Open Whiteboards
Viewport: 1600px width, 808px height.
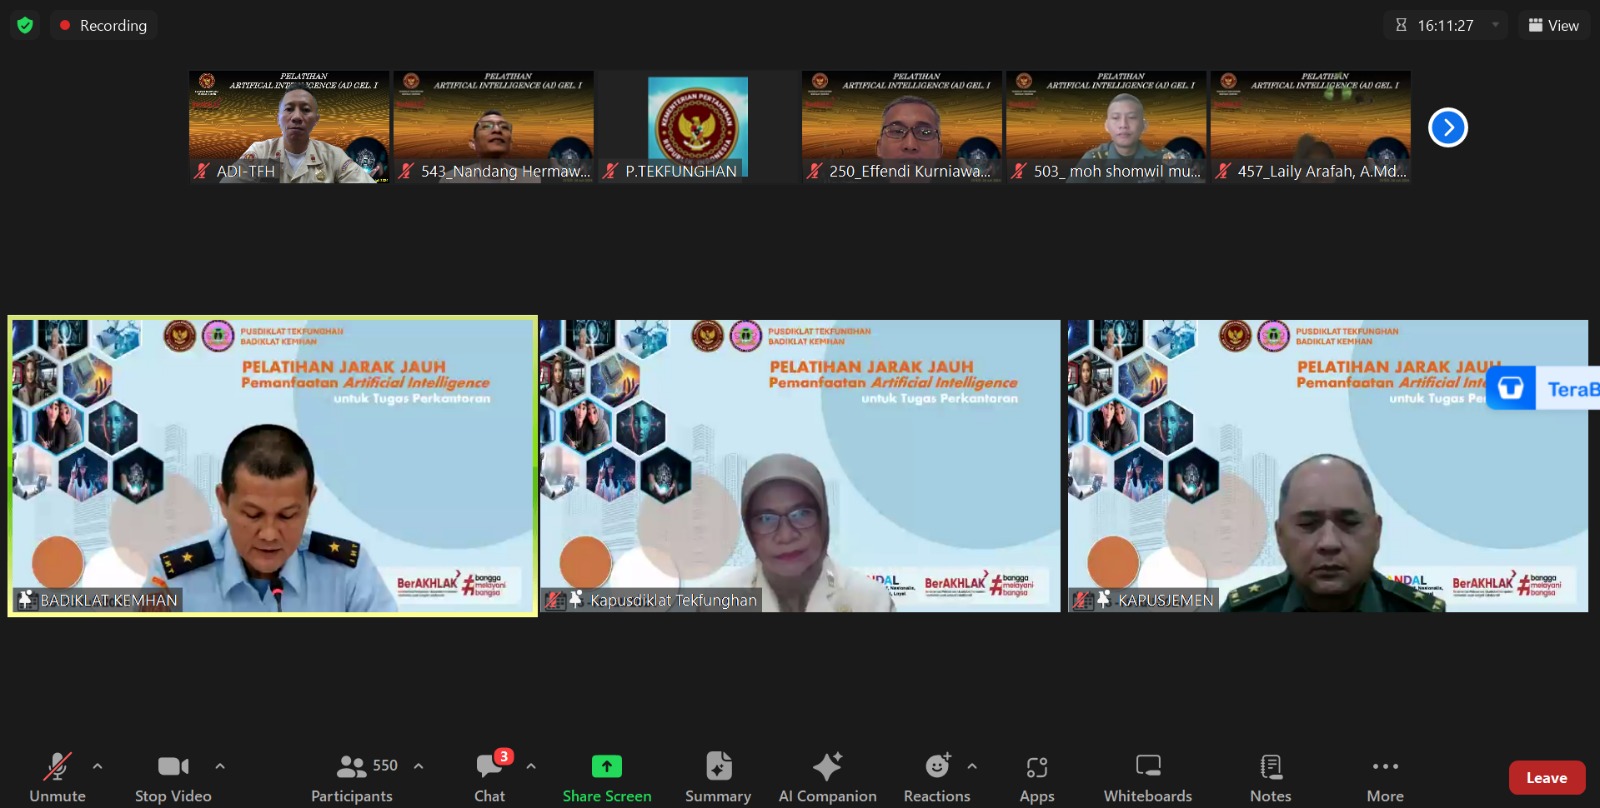point(1147,777)
